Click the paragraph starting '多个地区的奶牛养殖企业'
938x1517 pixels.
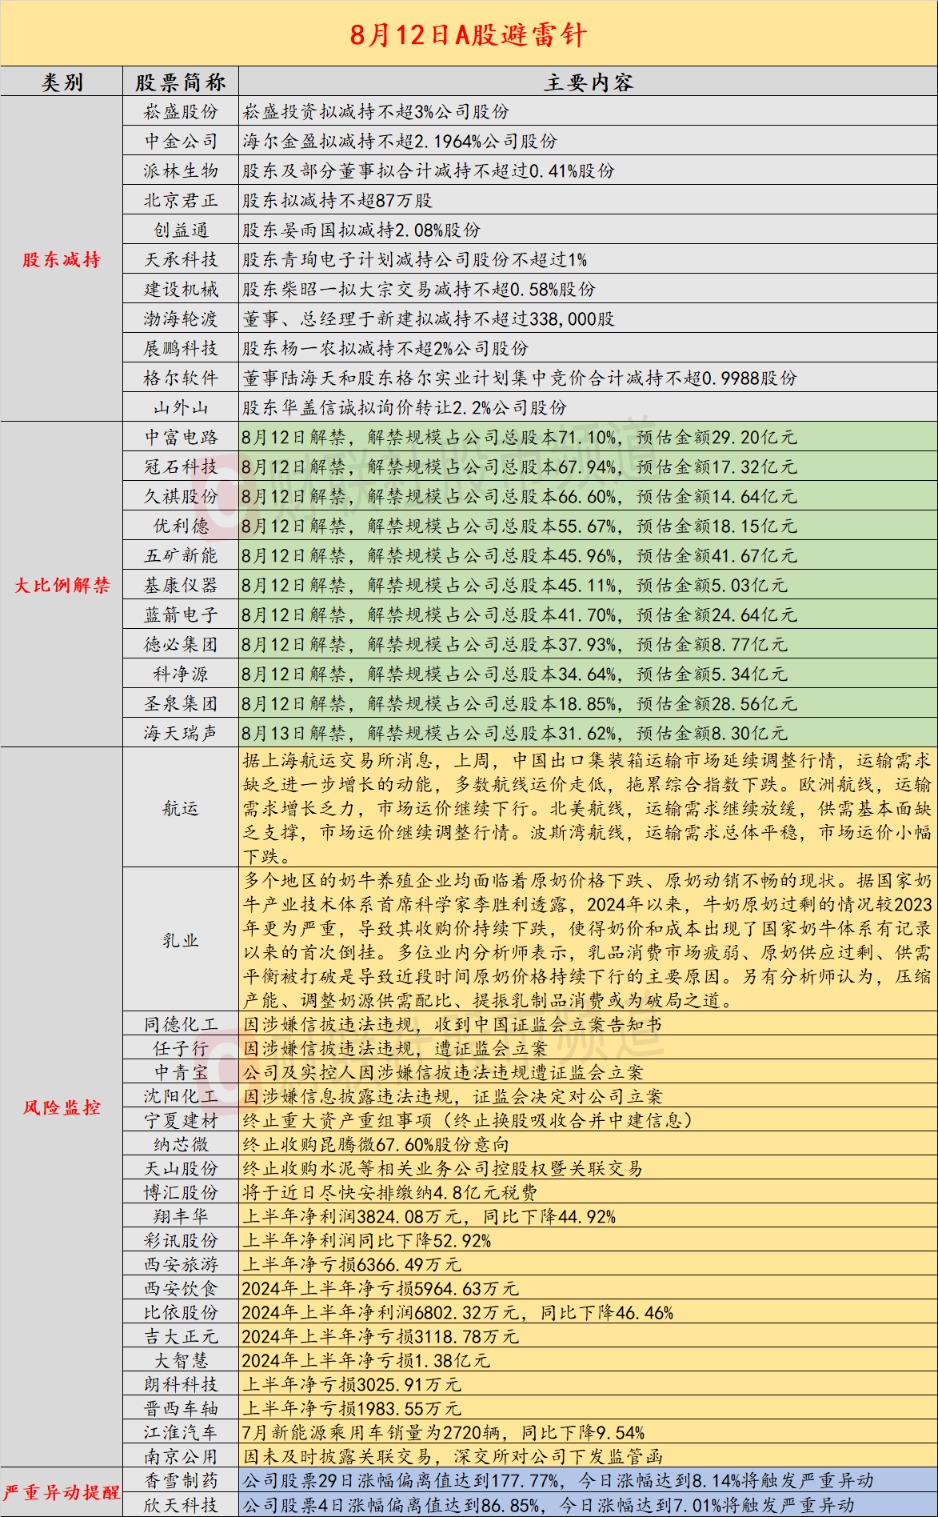point(588,940)
